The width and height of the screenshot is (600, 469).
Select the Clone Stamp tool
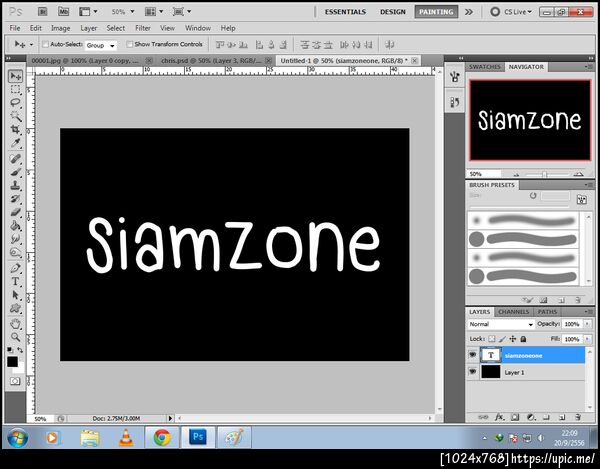click(x=15, y=186)
